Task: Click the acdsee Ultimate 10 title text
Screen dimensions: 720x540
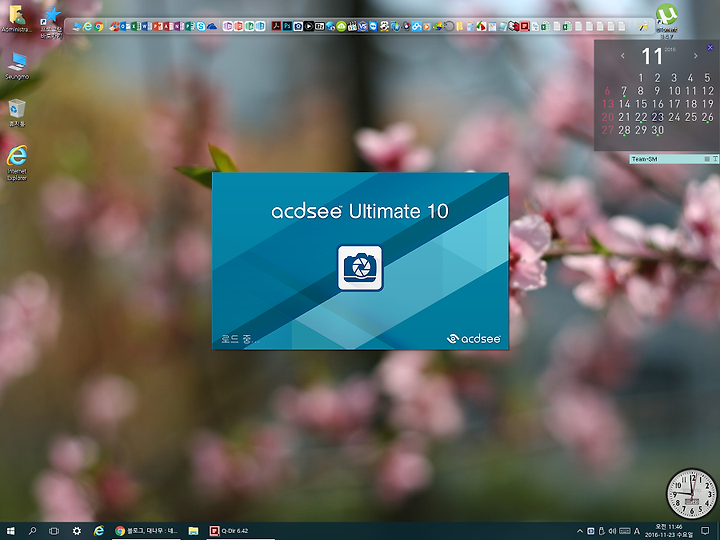Action: click(360, 211)
